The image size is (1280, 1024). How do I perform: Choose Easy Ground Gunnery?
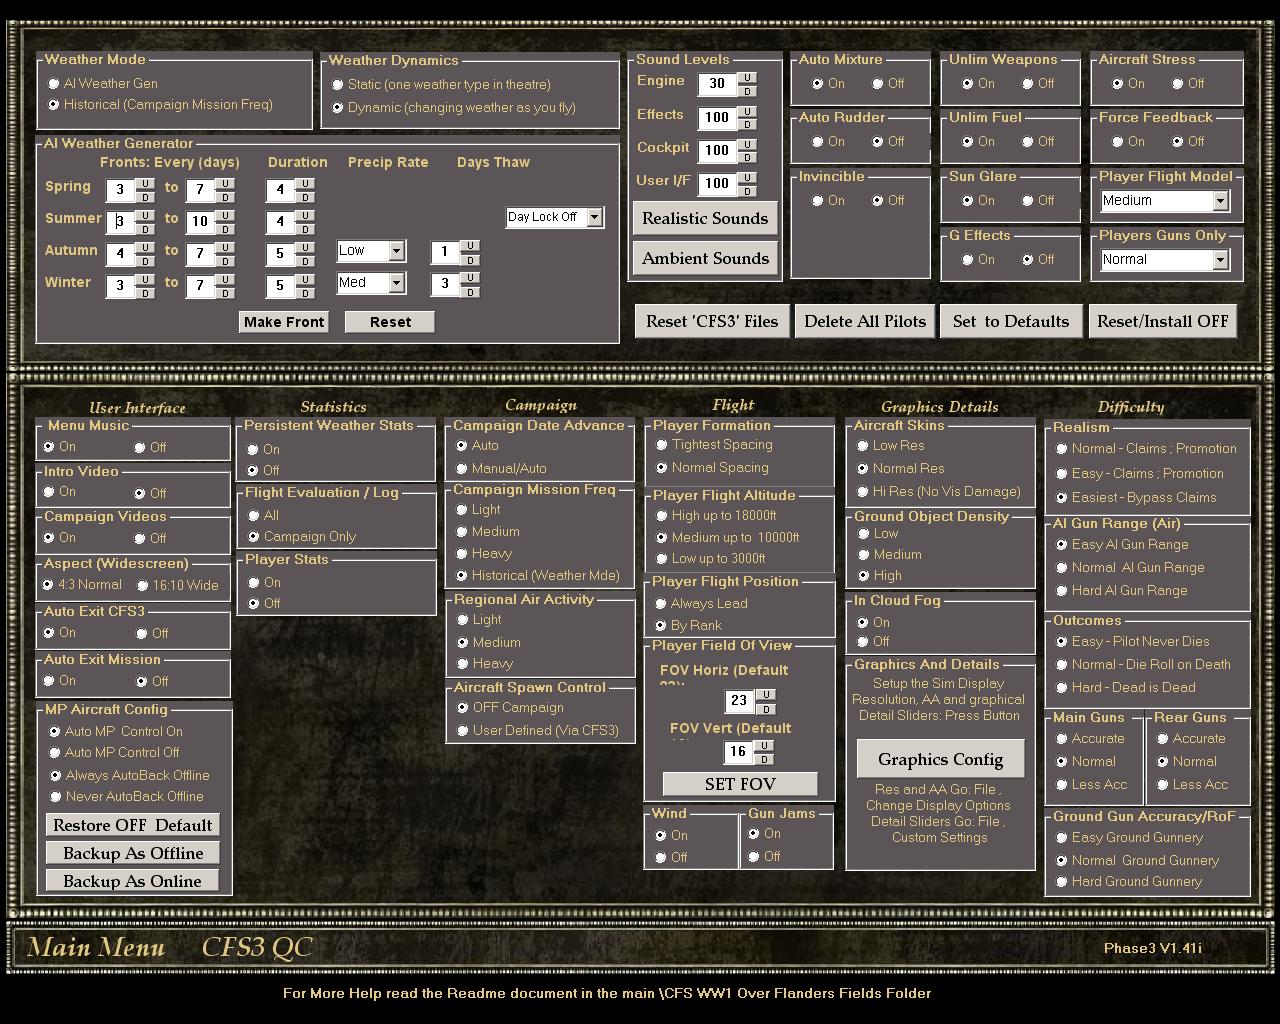(x=1061, y=838)
